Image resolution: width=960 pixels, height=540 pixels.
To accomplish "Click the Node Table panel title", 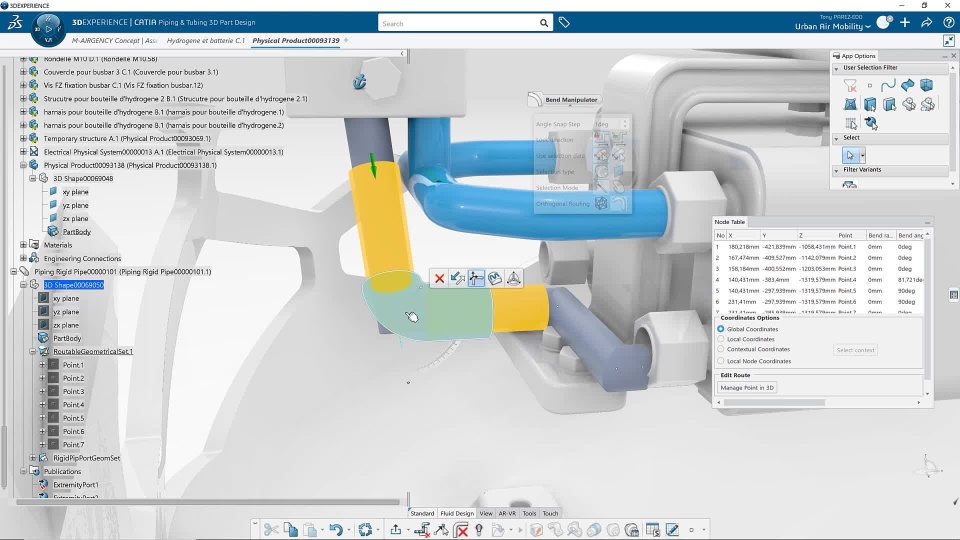I will coord(730,222).
